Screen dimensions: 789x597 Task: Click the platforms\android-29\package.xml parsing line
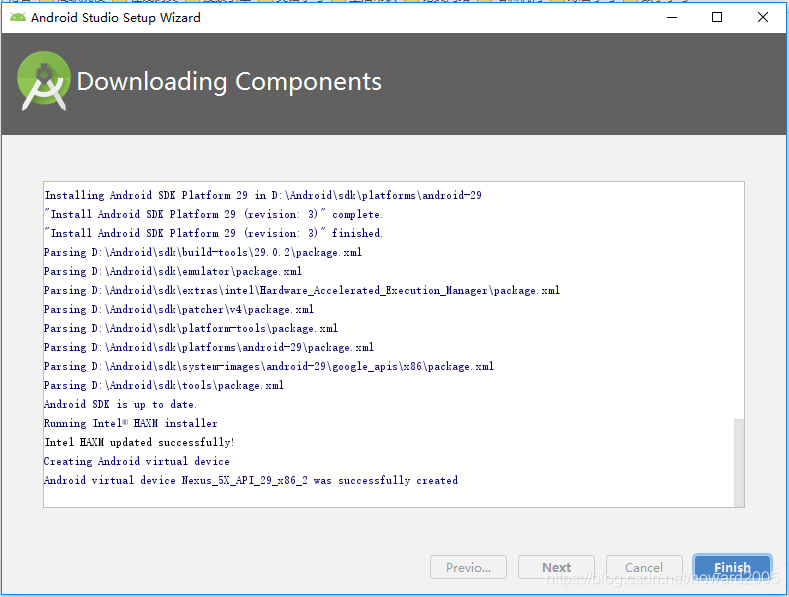click(209, 347)
